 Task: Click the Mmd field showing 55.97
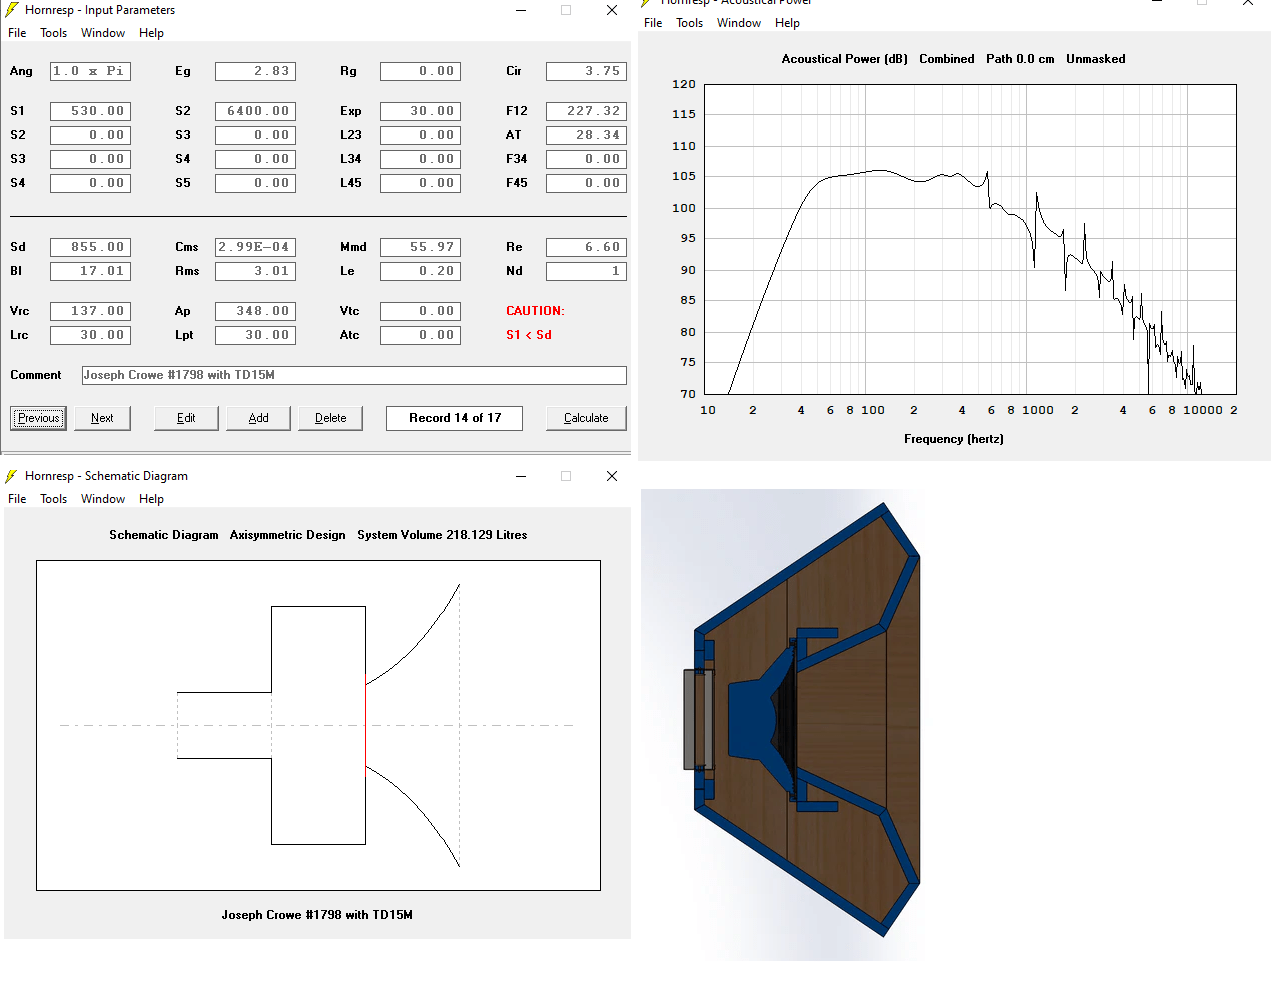pyautogui.click(x=420, y=247)
